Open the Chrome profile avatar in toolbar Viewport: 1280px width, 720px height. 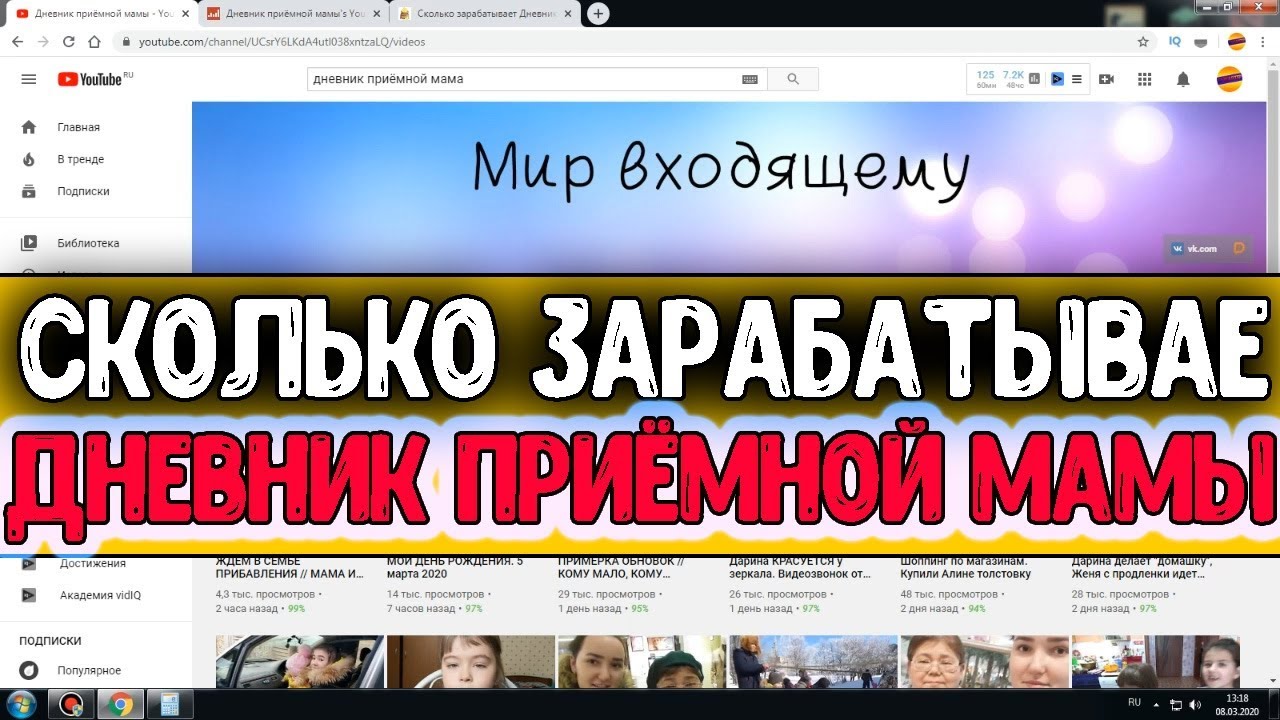(1237, 42)
